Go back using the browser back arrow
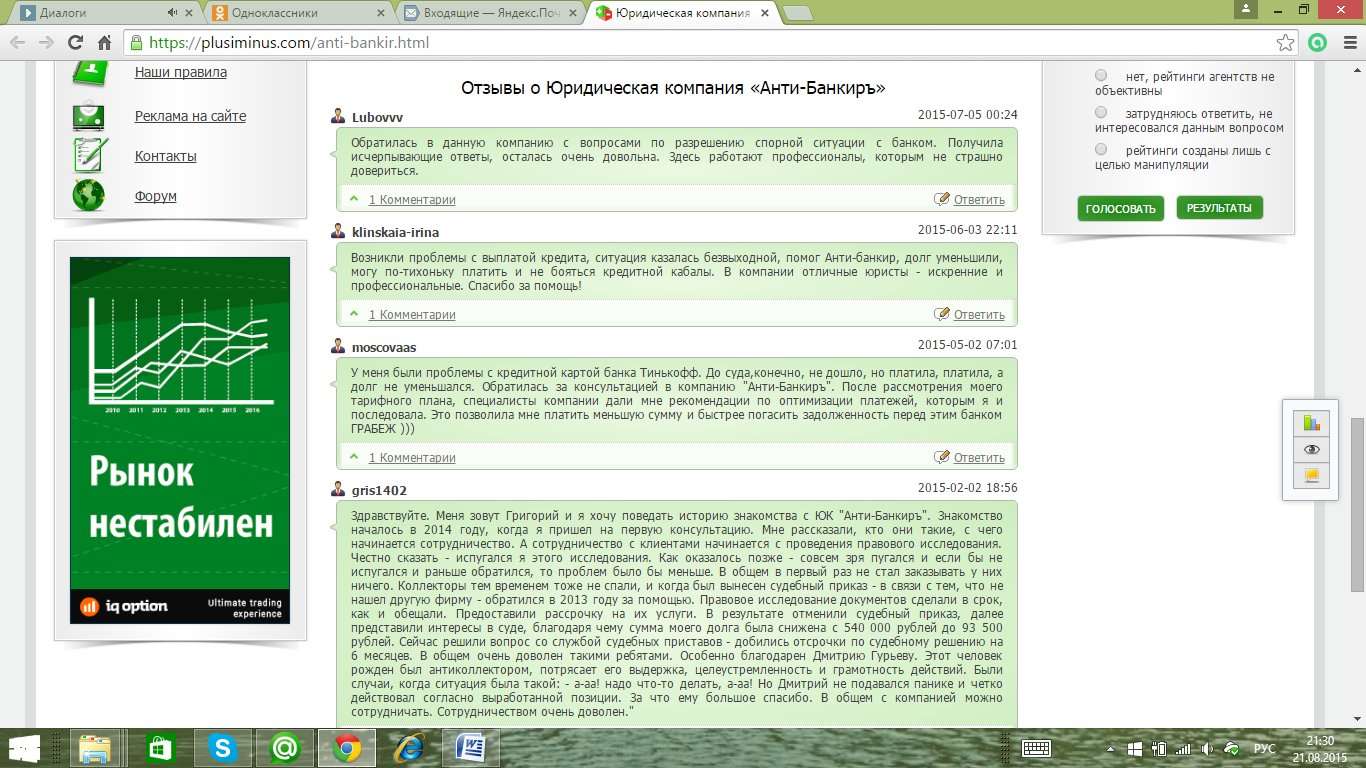 coord(17,42)
